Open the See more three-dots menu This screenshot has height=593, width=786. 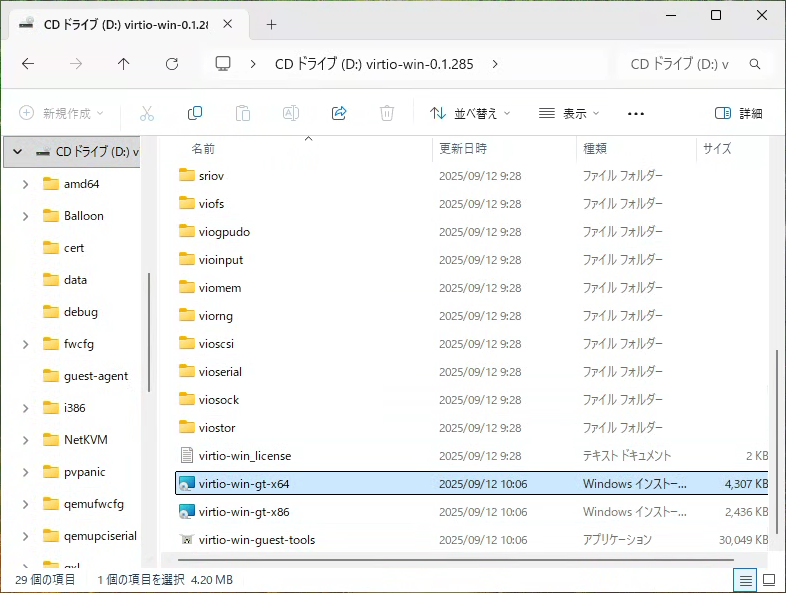636,114
